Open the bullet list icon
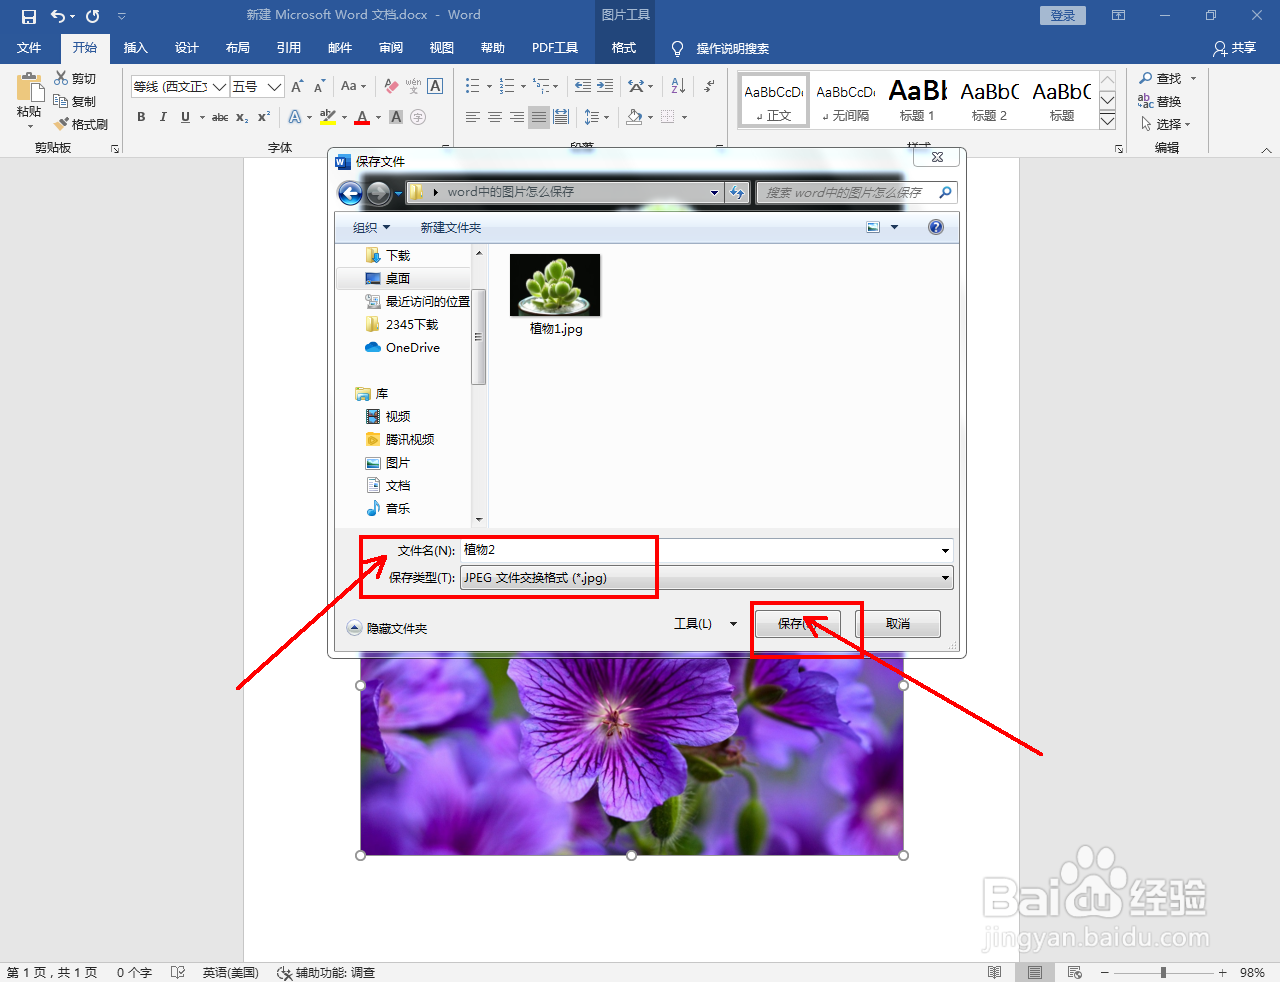Viewport: 1280px width, 982px height. (x=473, y=87)
